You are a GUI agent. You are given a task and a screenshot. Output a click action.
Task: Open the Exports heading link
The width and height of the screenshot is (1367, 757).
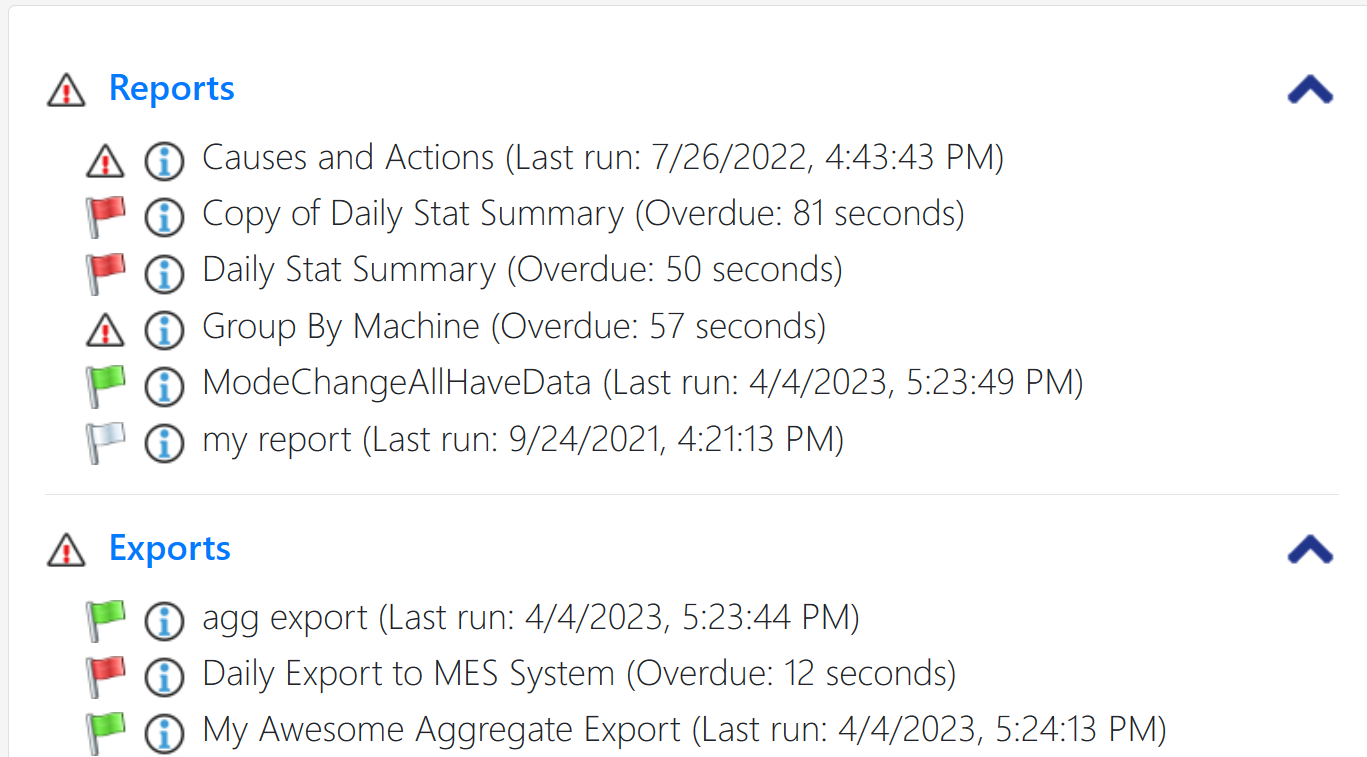[170, 548]
